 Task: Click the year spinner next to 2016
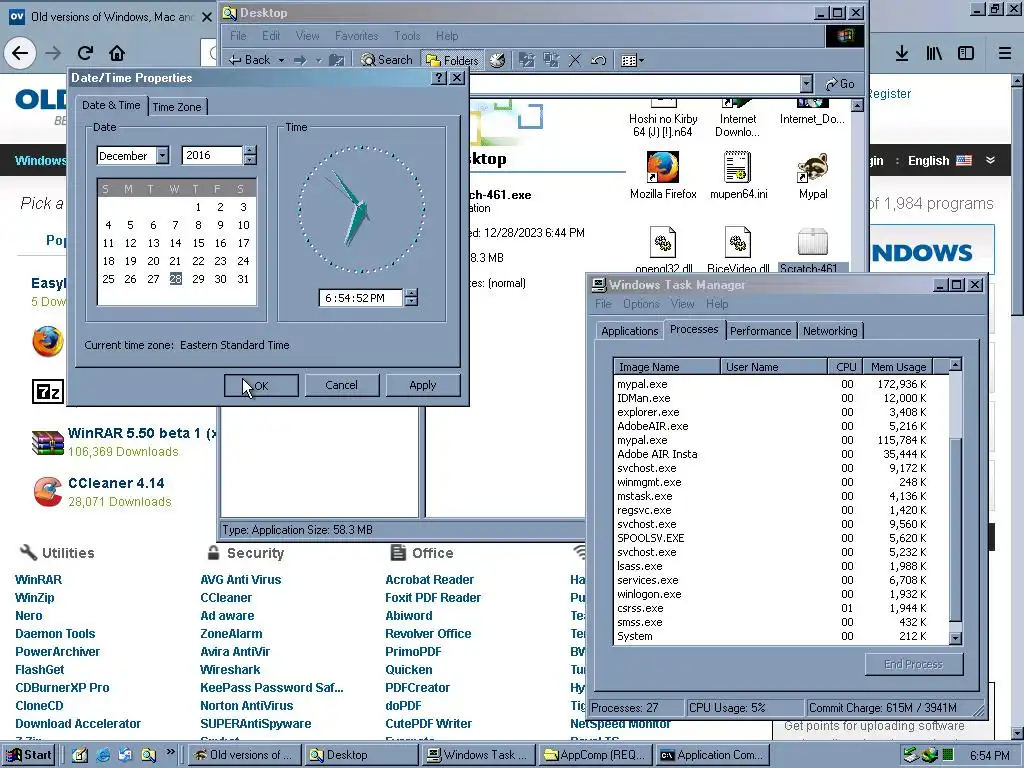(249, 155)
